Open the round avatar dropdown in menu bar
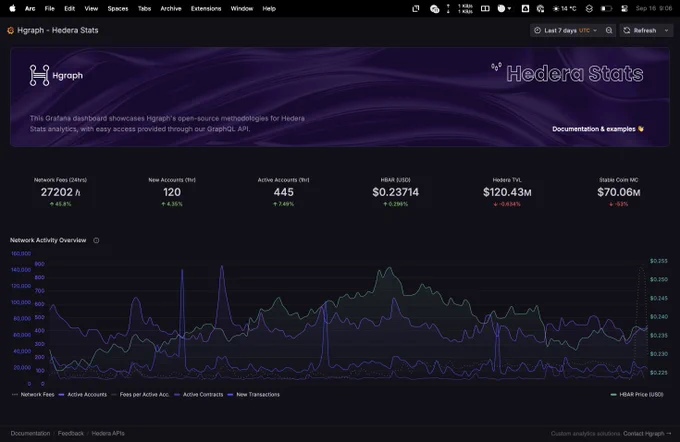Viewport: 680px width, 442px height. point(504,8)
